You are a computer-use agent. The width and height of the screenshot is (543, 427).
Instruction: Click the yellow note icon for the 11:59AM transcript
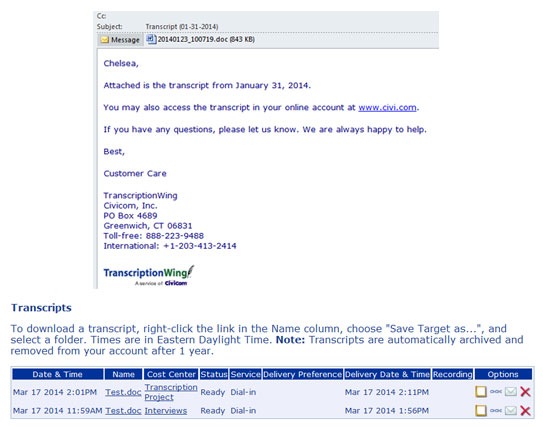481,410
